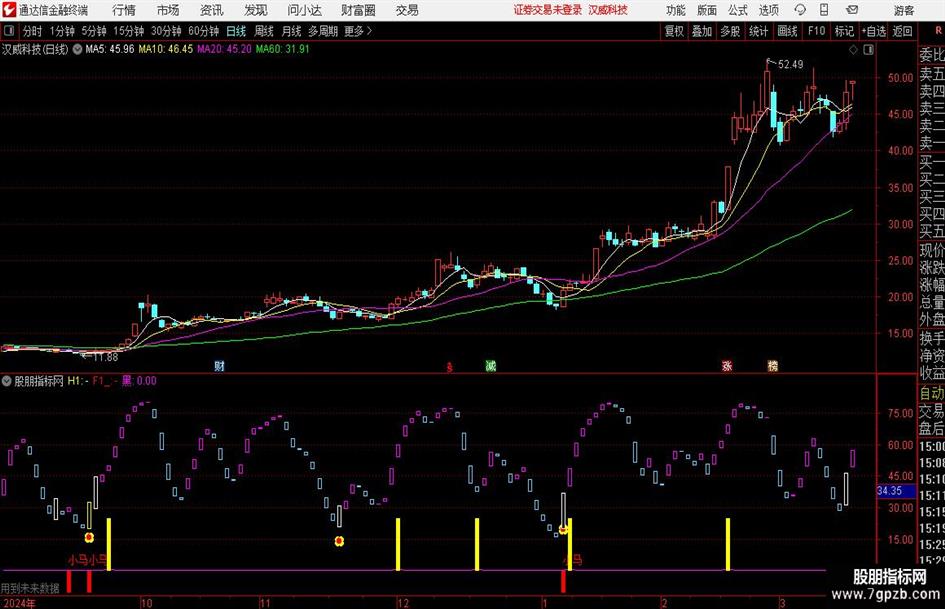Image resolution: width=945 pixels, height=609 pixels.
Task: Switch to the 月线 monthly tab
Action: click(292, 31)
